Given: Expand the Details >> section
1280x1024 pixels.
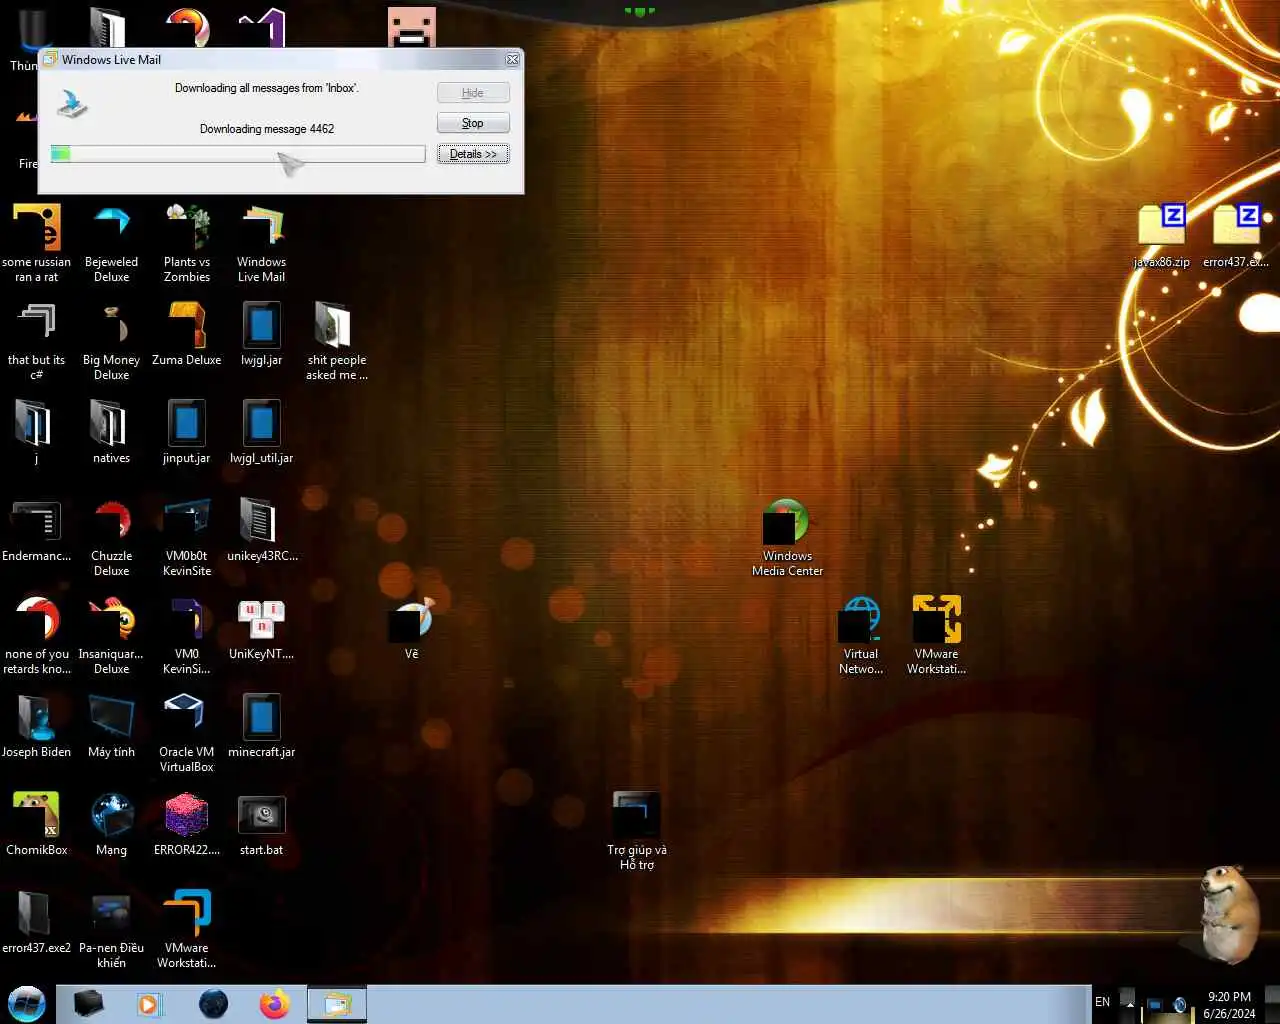Looking at the screenshot, I should pos(473,154).
